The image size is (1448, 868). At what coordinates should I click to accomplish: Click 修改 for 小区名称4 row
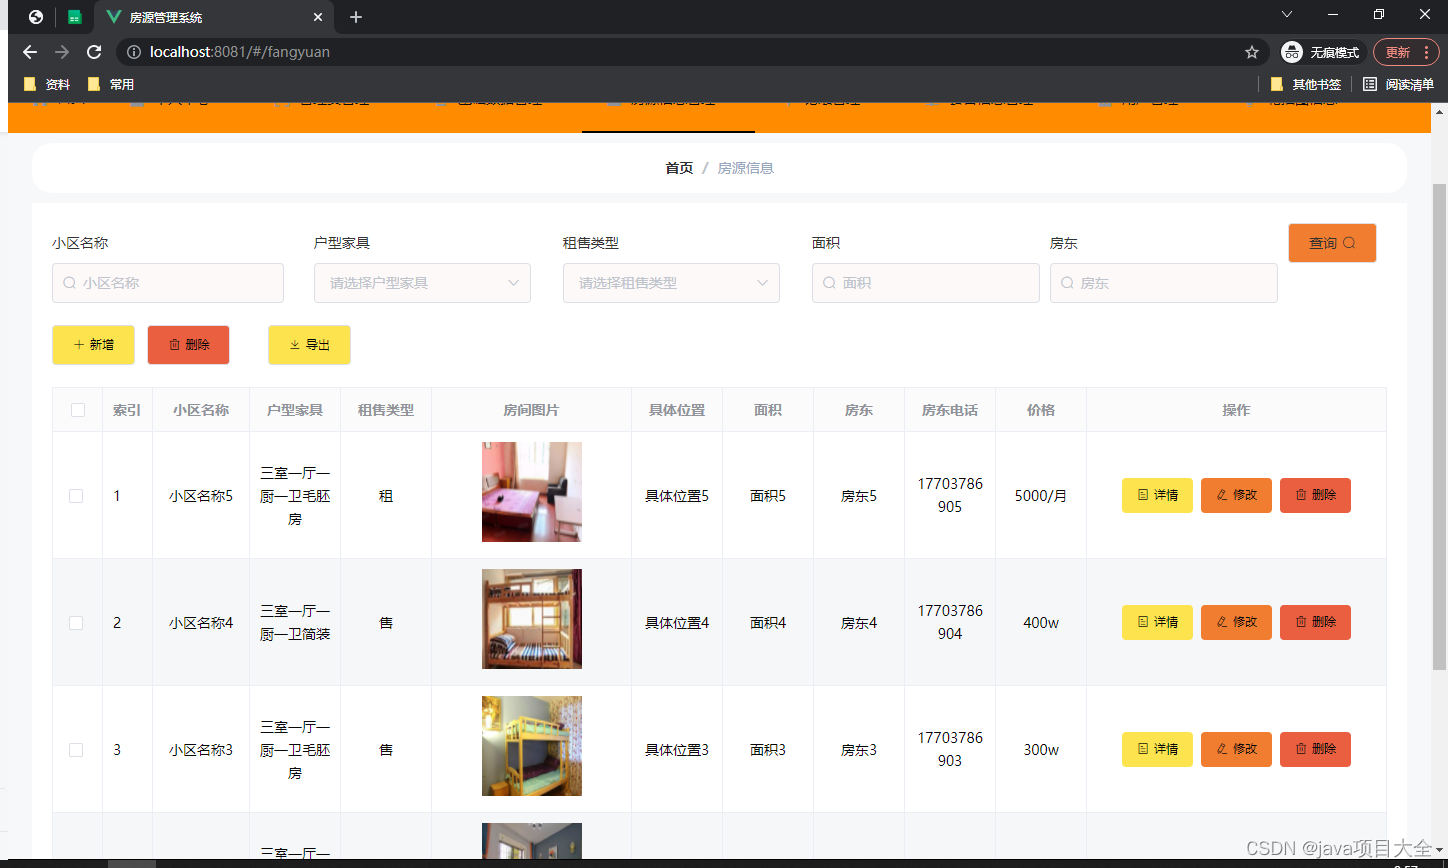pyautogui.click(x=1236, y=623)
